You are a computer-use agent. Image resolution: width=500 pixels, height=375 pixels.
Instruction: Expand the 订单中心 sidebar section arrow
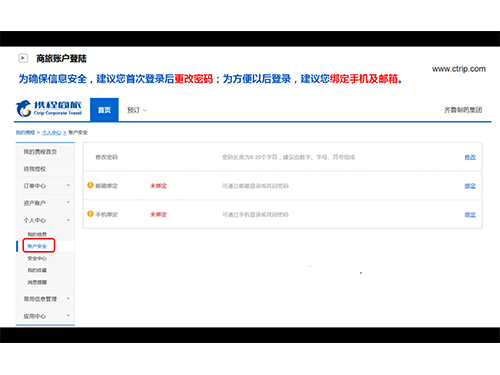click(x=68, y=185)
